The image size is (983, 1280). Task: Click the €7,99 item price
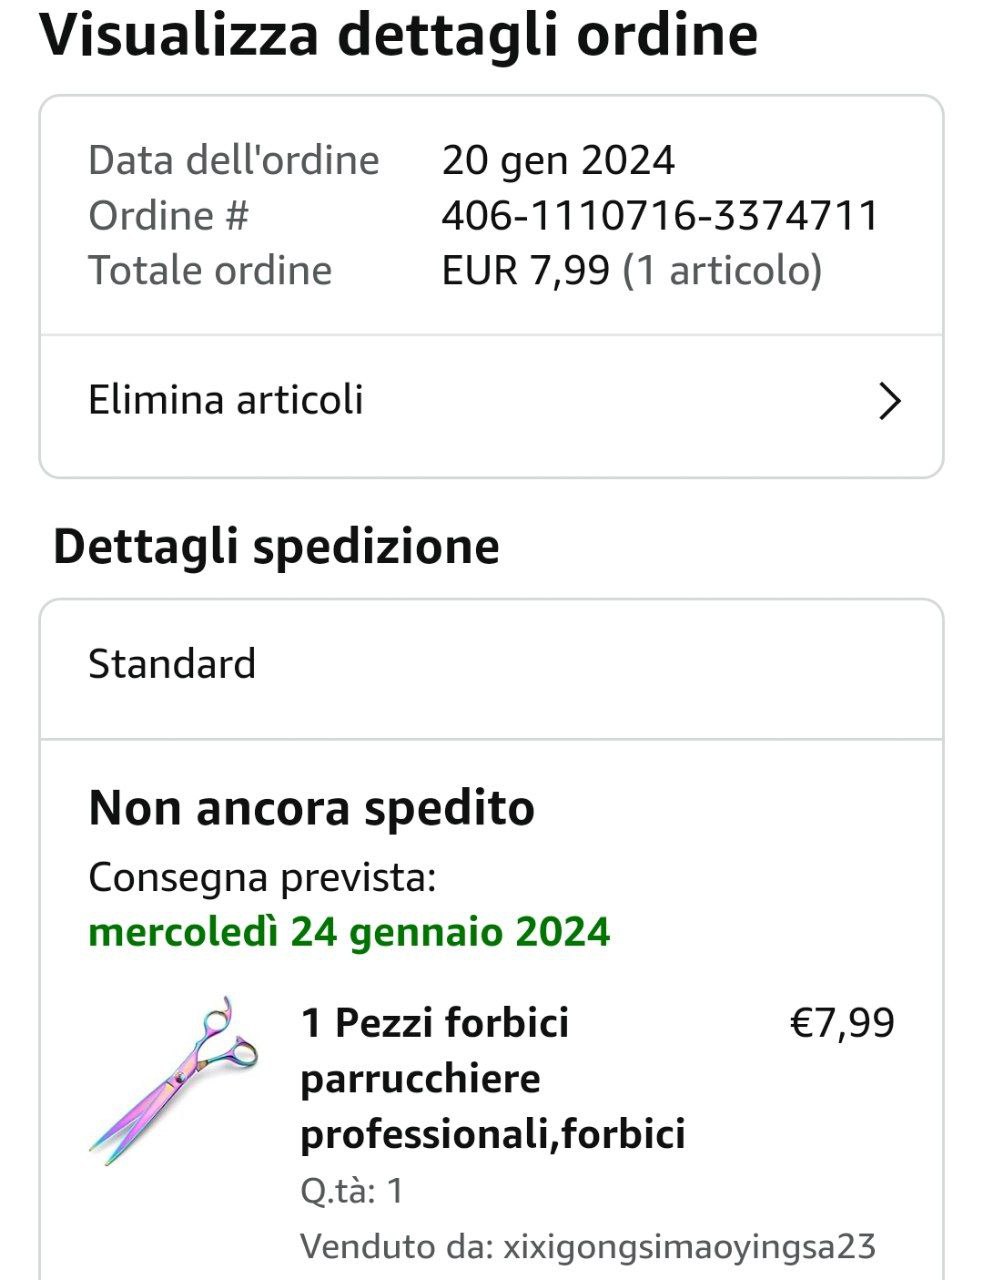842,1023
